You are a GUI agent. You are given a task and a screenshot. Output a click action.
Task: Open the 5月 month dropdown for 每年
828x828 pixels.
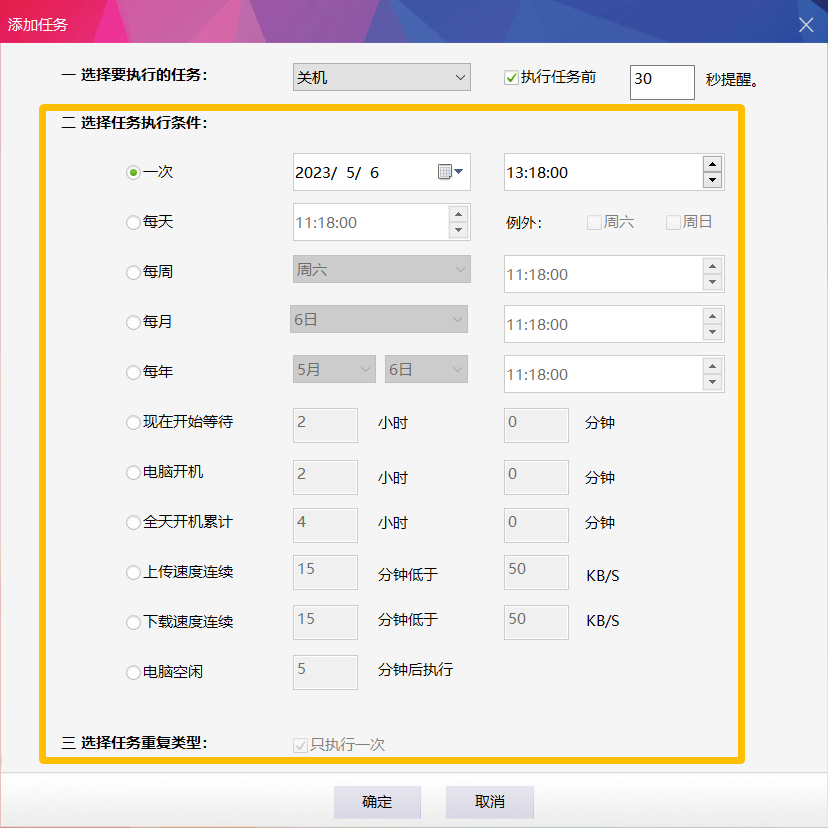334,369
